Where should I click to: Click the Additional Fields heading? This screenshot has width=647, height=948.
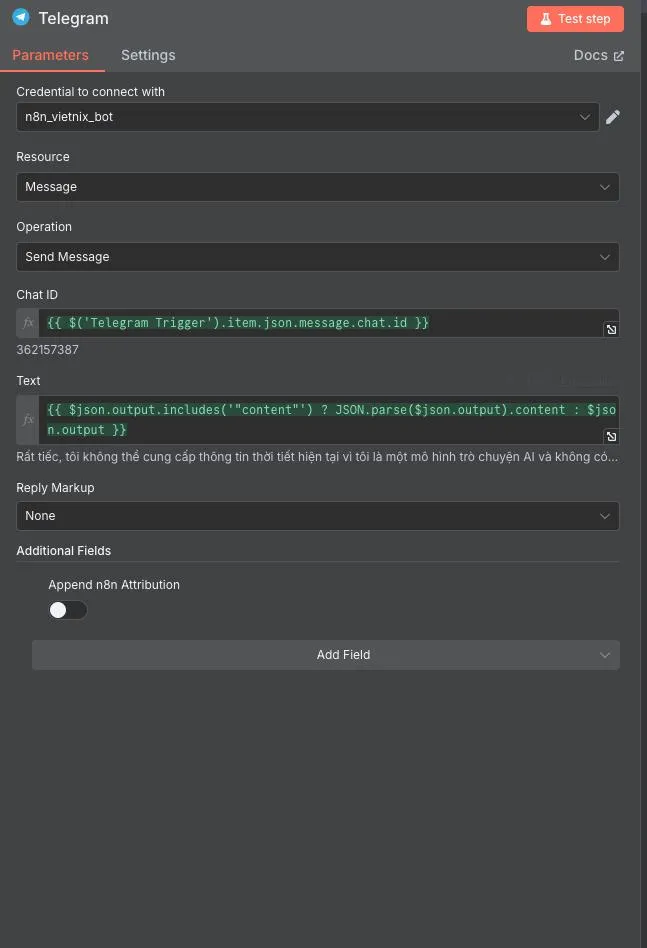[63, 551]
